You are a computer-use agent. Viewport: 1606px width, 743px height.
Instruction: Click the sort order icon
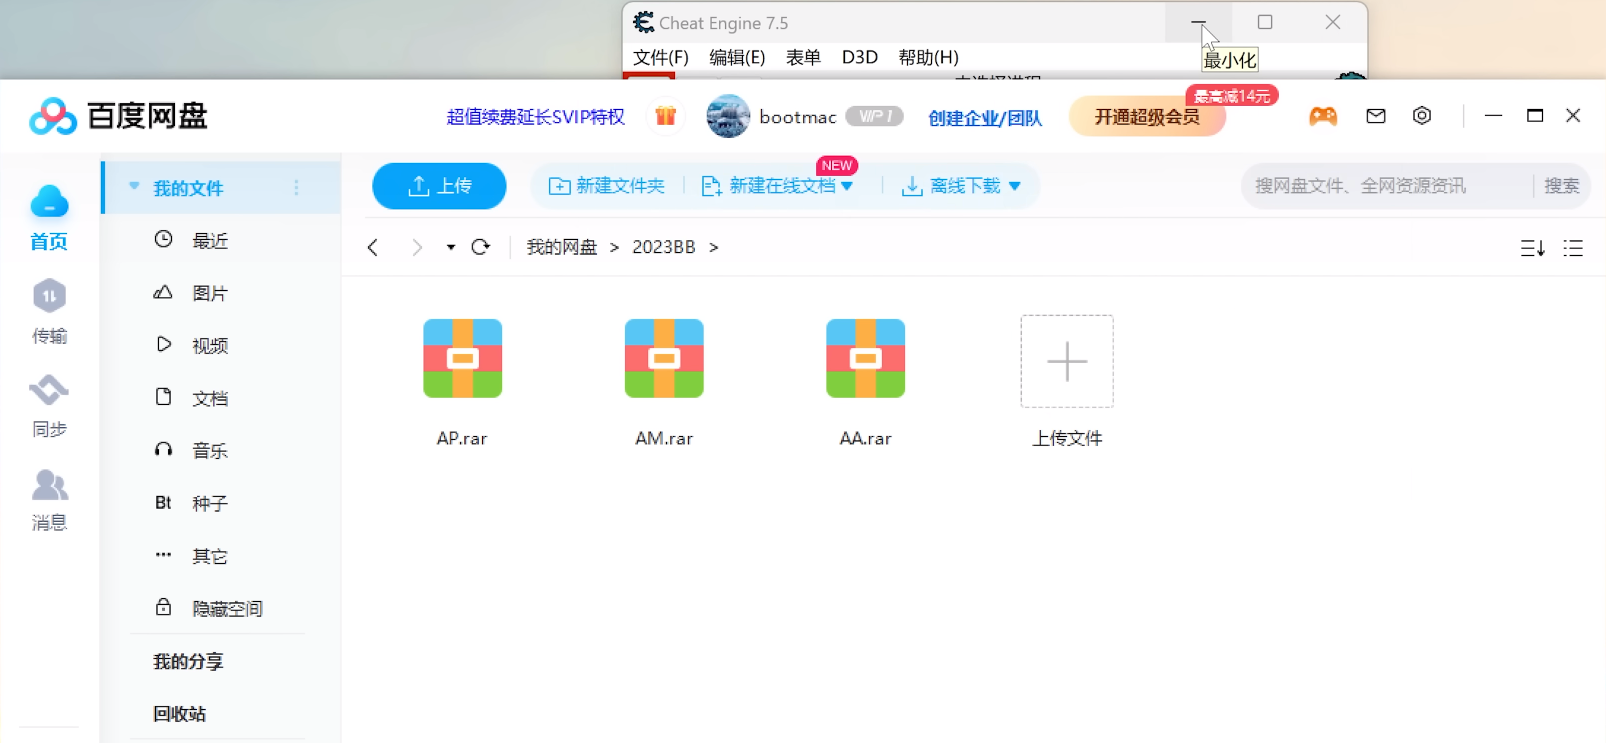coord(1532,248)
